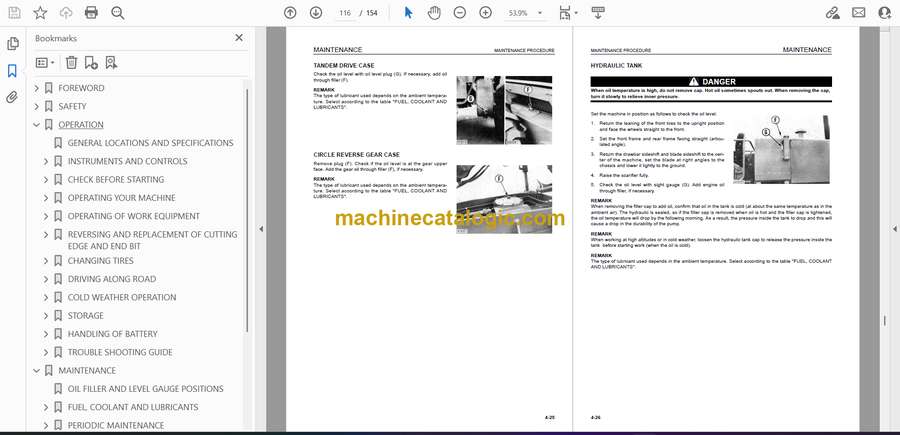Select the PERIODIC MAINTENANCE bookmark
900x435 pixels.
point(116,425)
